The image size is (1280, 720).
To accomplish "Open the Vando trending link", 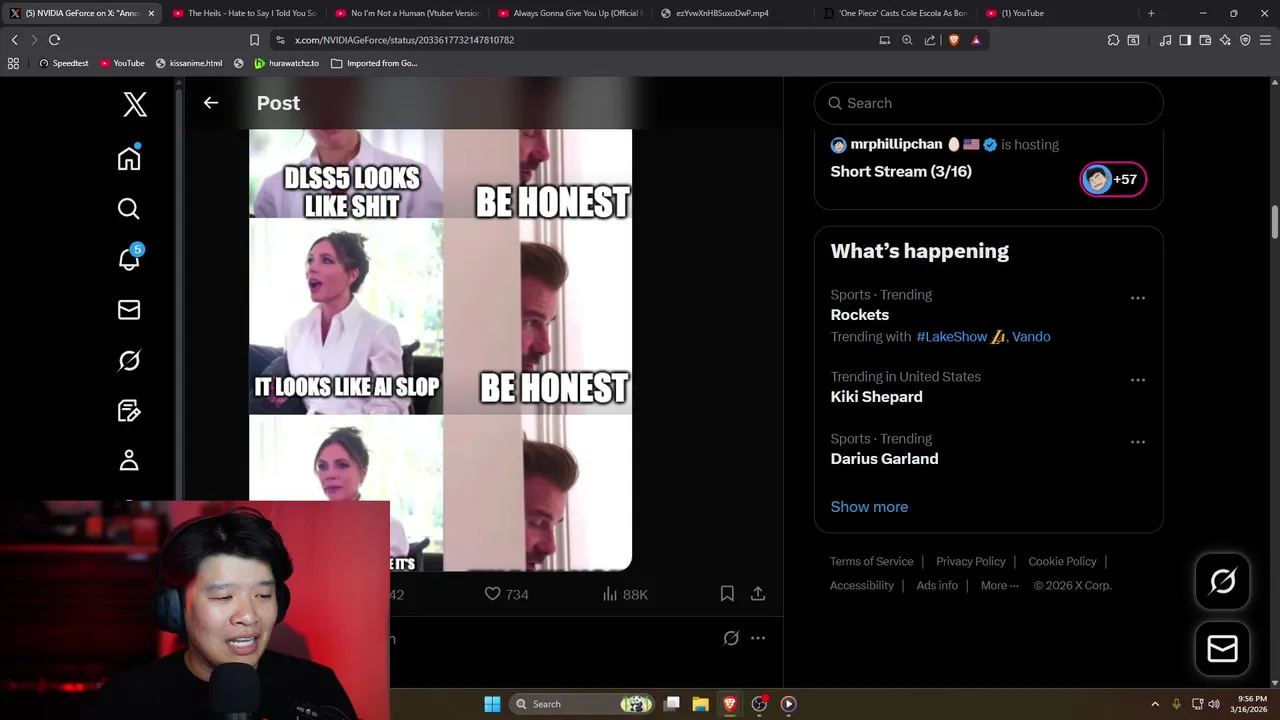I will coord(1031,337).
